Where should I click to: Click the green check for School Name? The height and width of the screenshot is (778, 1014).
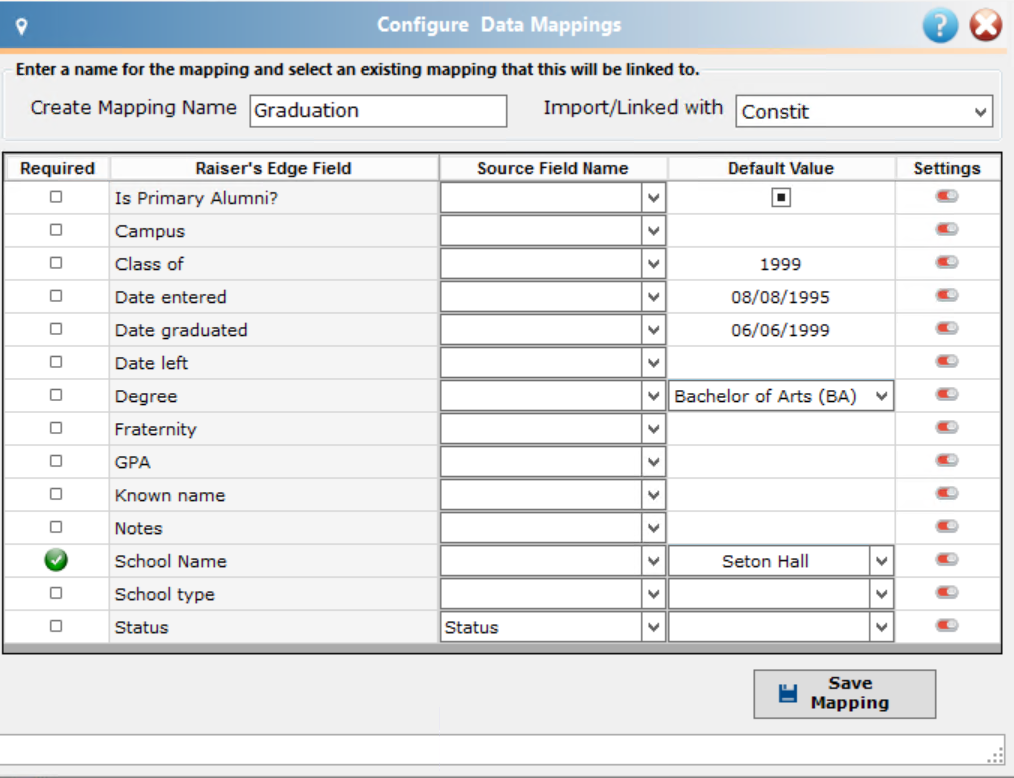56,560
